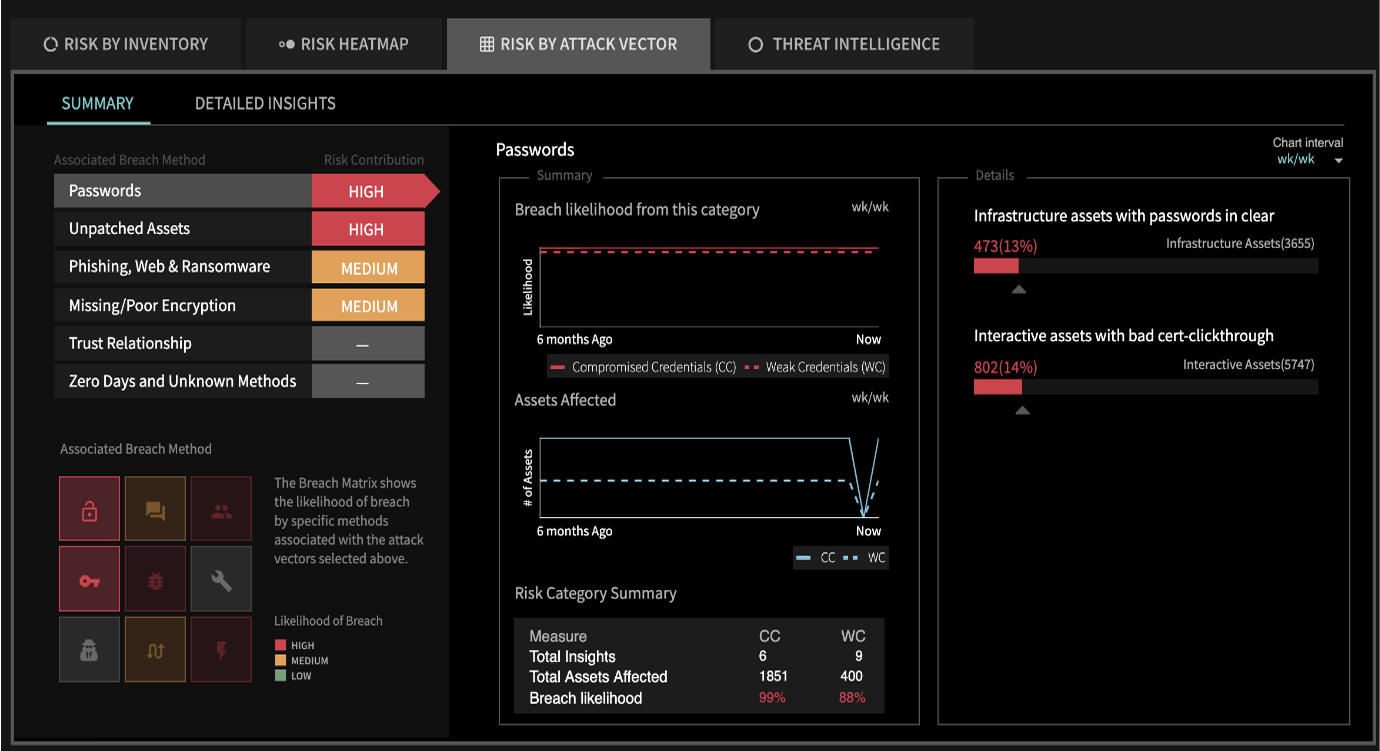Click the MEDIUM badge next to Missing/Poor Encryption
The image size is (1380, 751).
pyautogui.click(x=368, y=306)
